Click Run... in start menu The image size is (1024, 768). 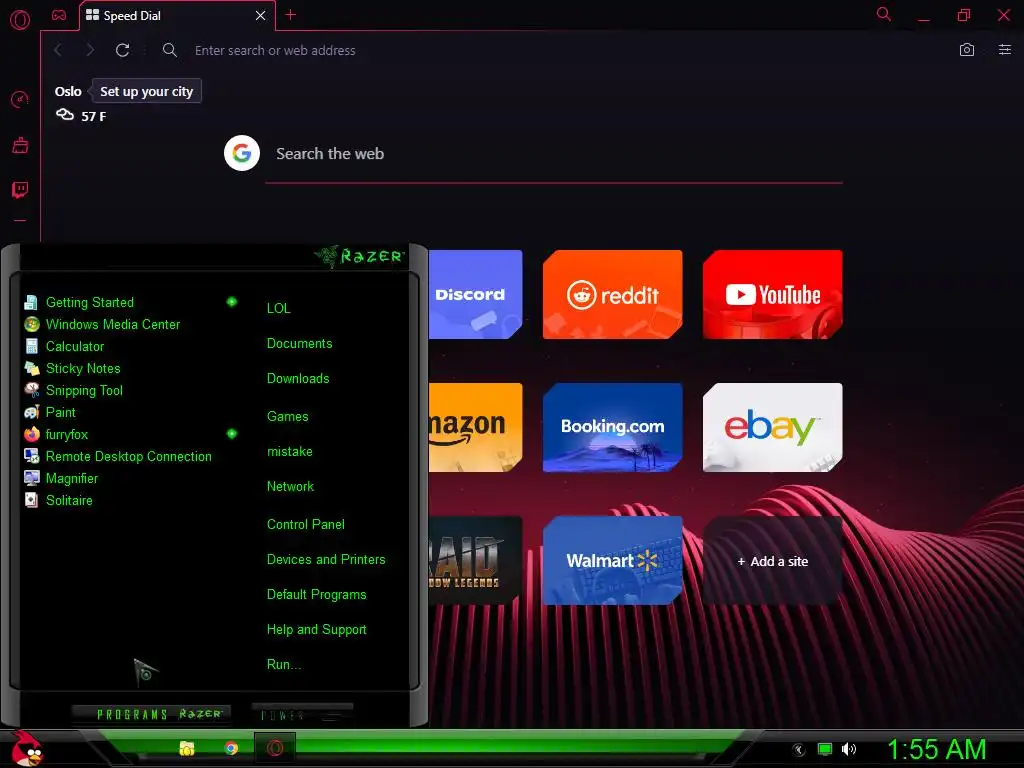283,665
